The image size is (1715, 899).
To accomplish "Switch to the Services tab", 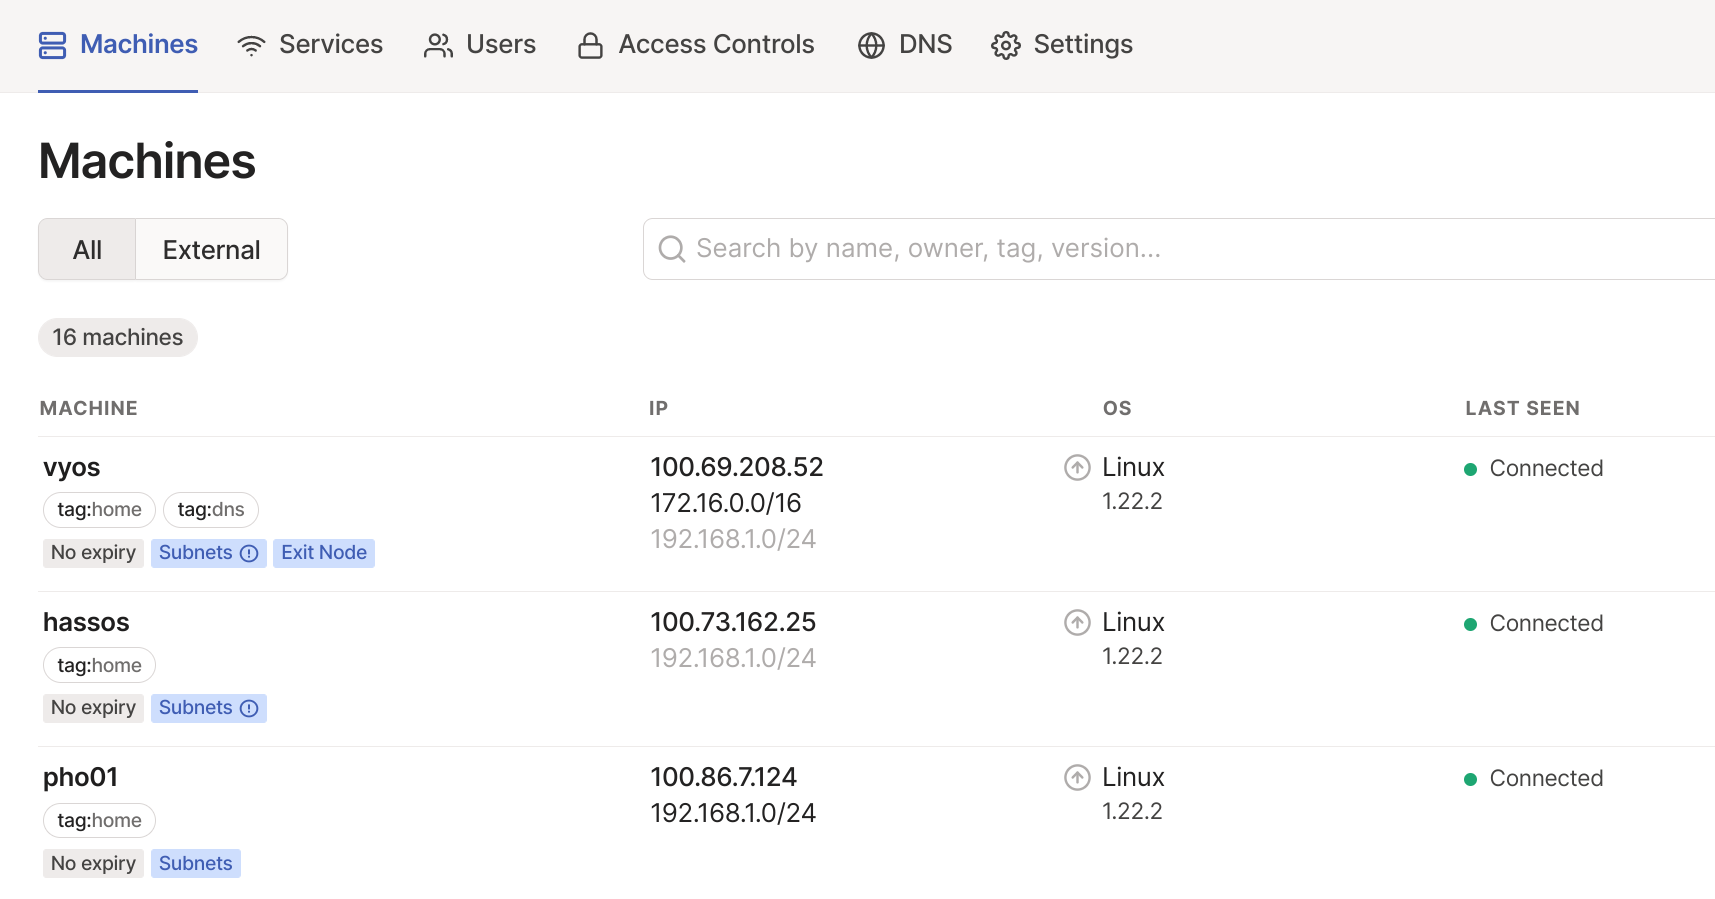I will pos(310,45).
